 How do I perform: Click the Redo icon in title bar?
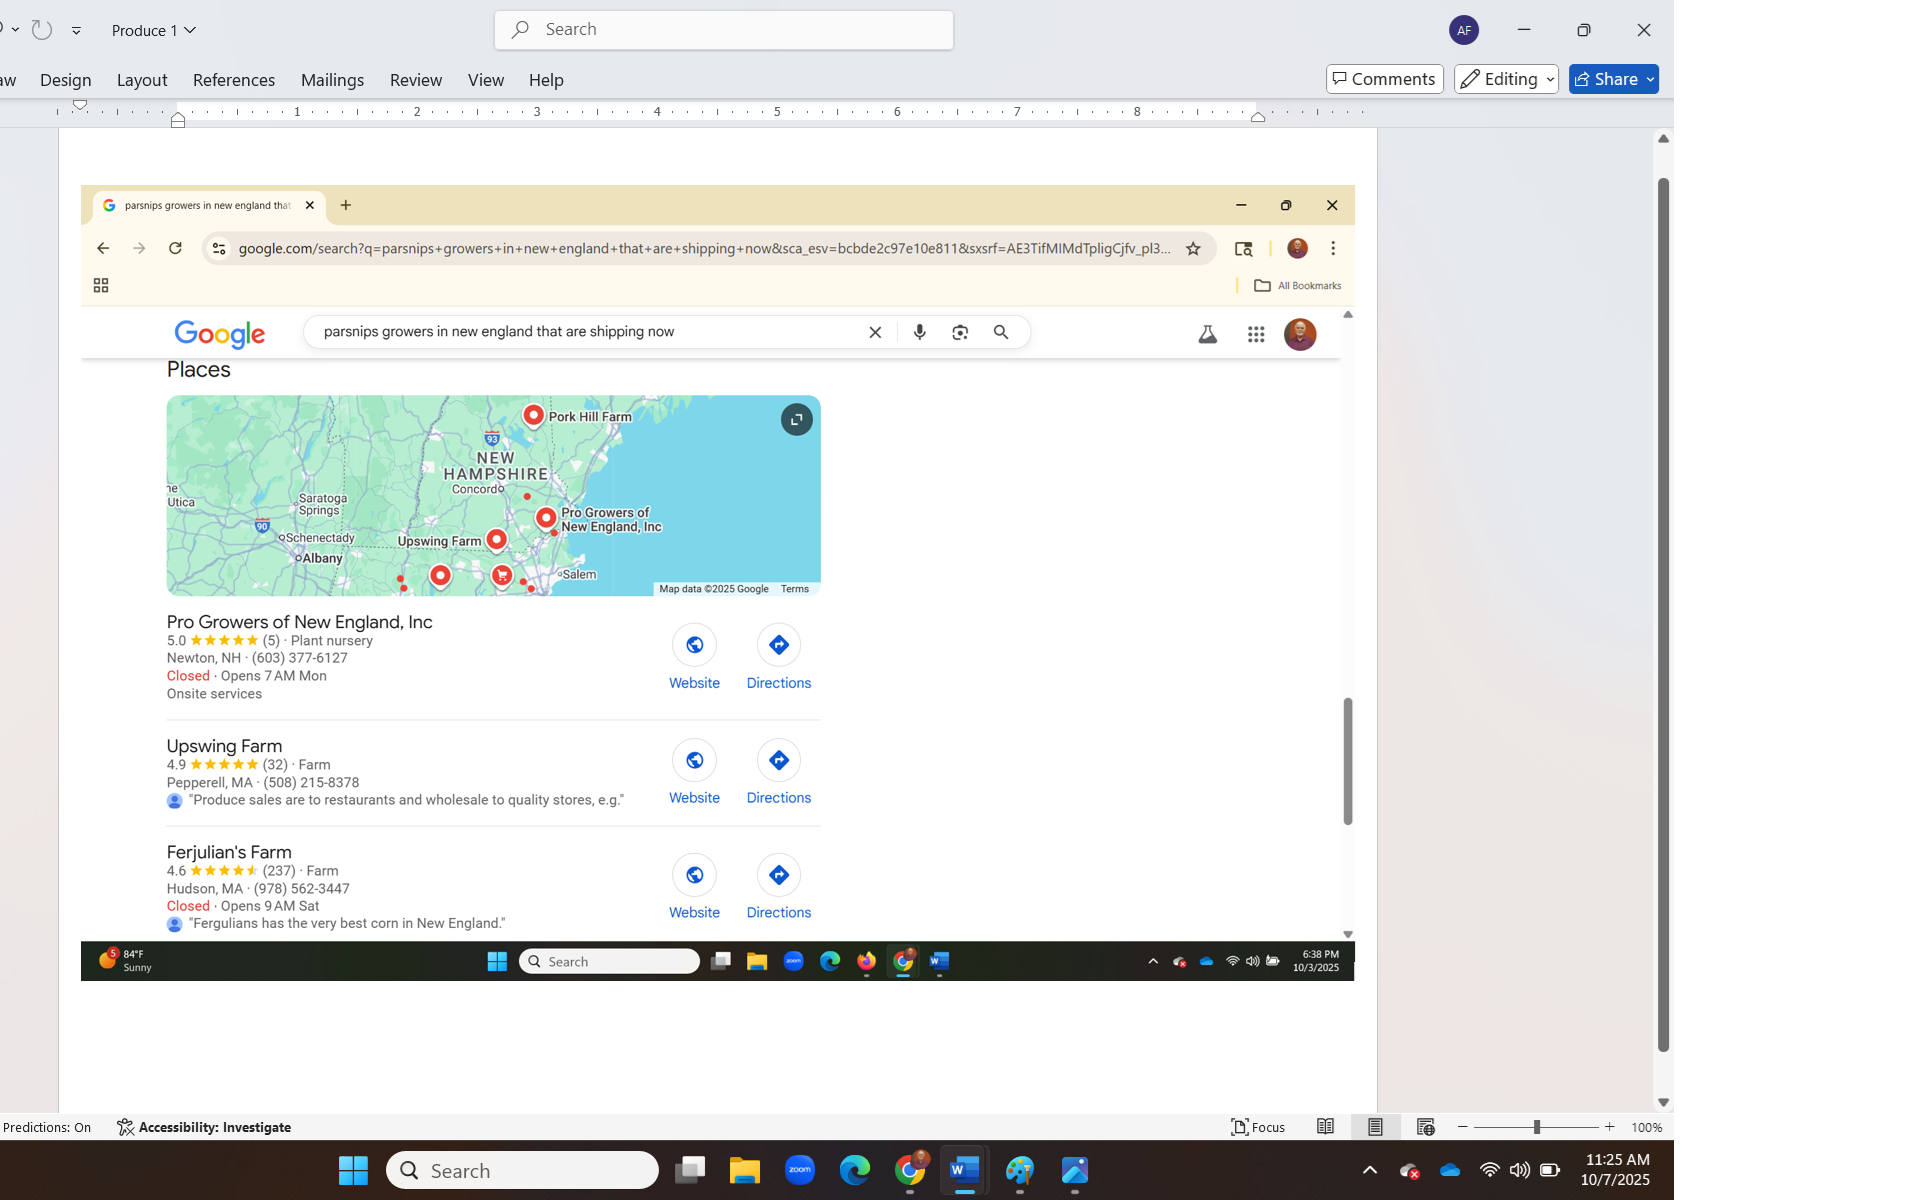click(x=42, y=30)
